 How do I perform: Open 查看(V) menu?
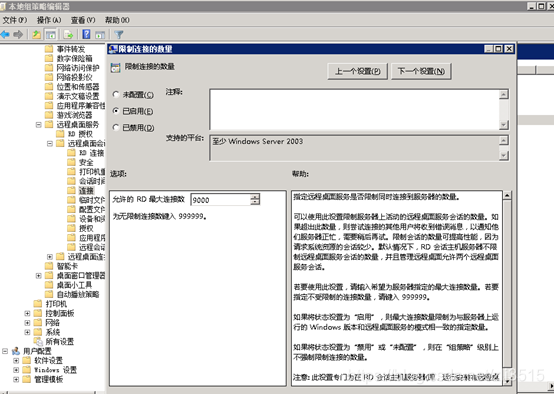tap(83, 20)
